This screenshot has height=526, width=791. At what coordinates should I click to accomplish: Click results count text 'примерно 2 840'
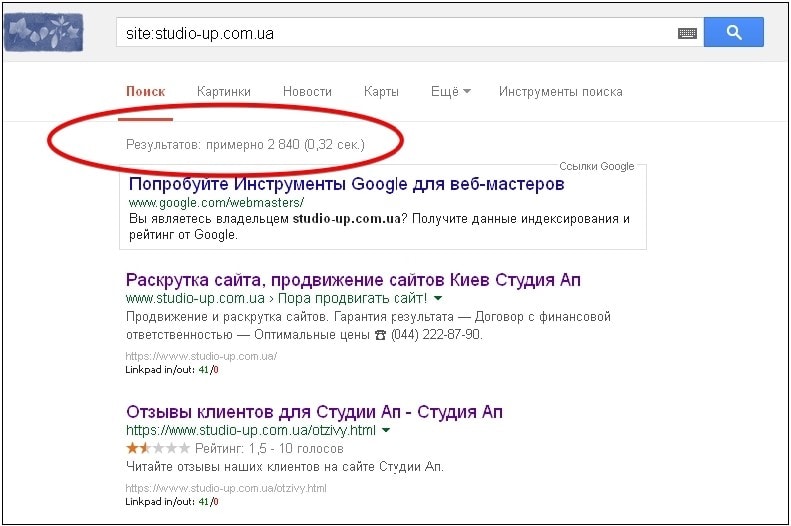(253, 145)
